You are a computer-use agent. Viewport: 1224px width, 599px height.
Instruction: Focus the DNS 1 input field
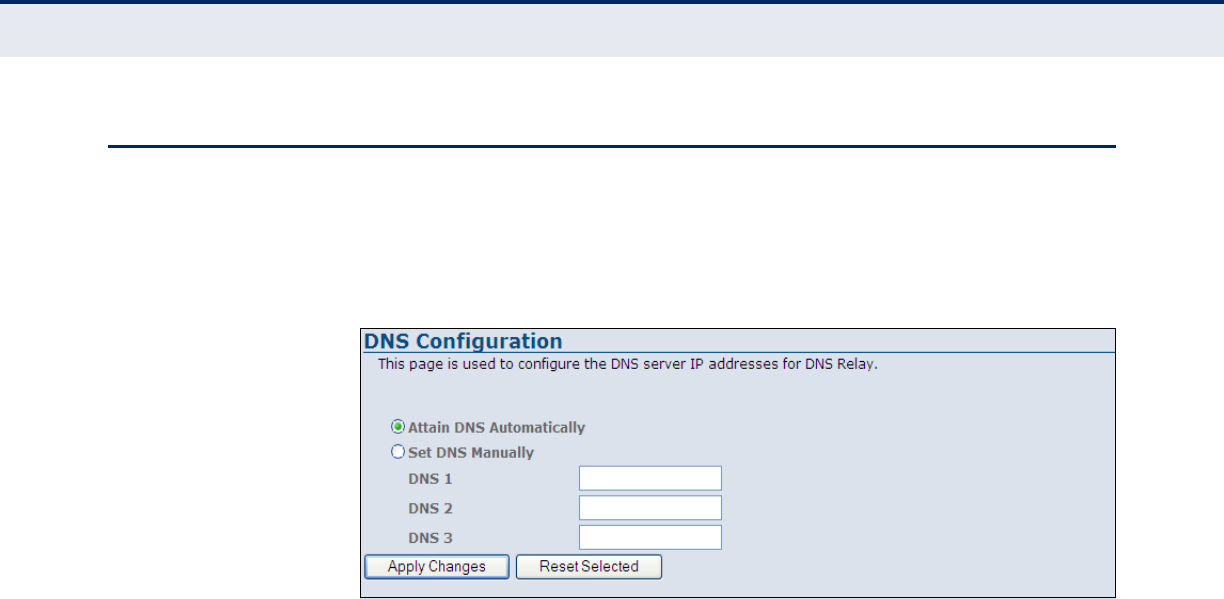point(650,478)
